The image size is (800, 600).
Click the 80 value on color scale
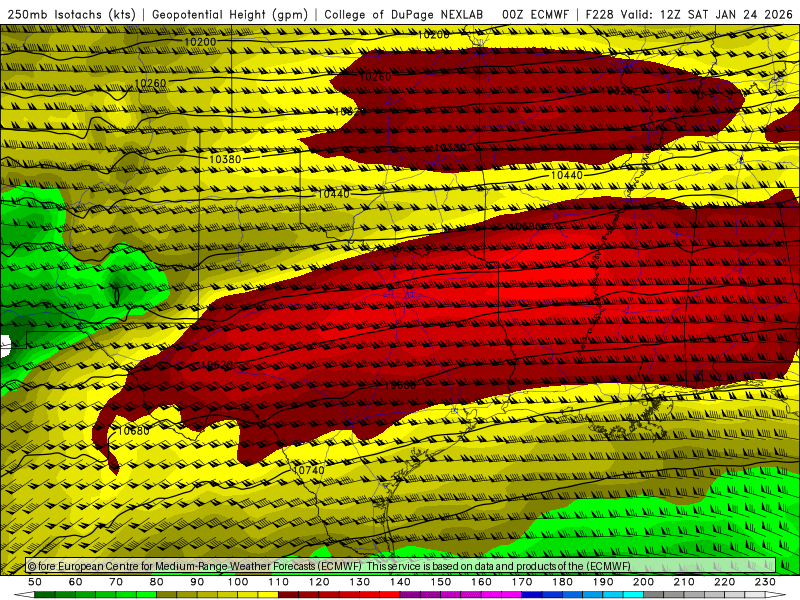pos(157,582)
